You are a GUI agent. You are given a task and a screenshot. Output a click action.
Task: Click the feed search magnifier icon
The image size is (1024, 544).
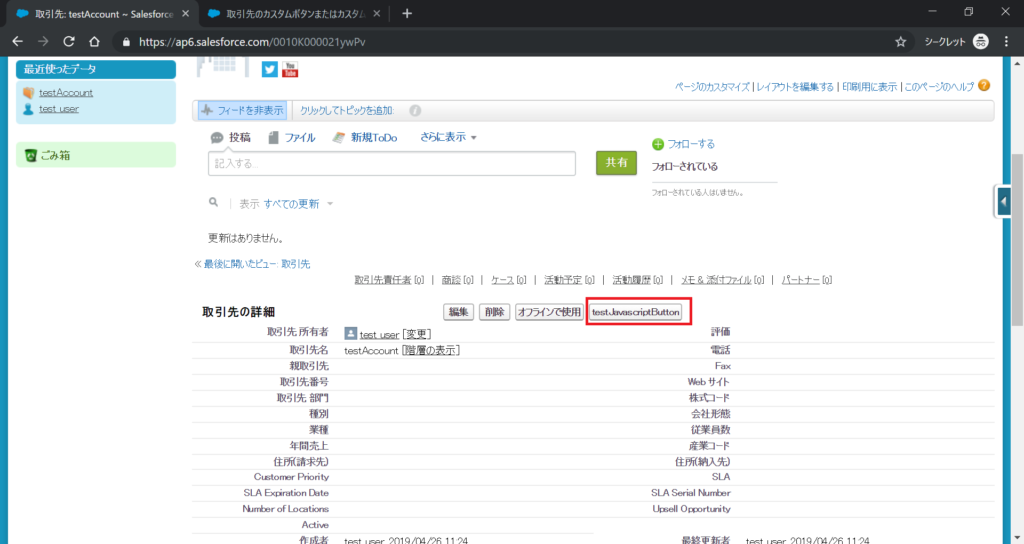tap(213, 202)
